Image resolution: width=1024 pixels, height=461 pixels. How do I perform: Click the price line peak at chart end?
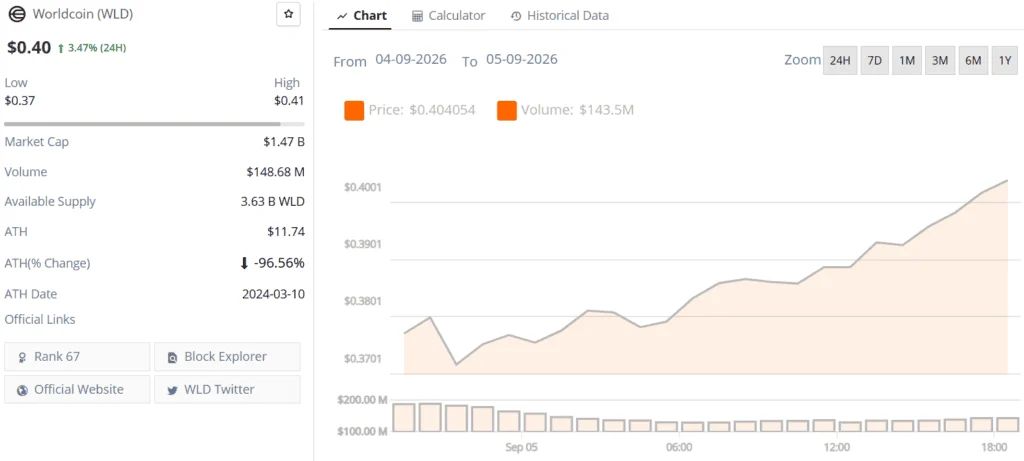pyautogui.click(x=1007, y=180)
